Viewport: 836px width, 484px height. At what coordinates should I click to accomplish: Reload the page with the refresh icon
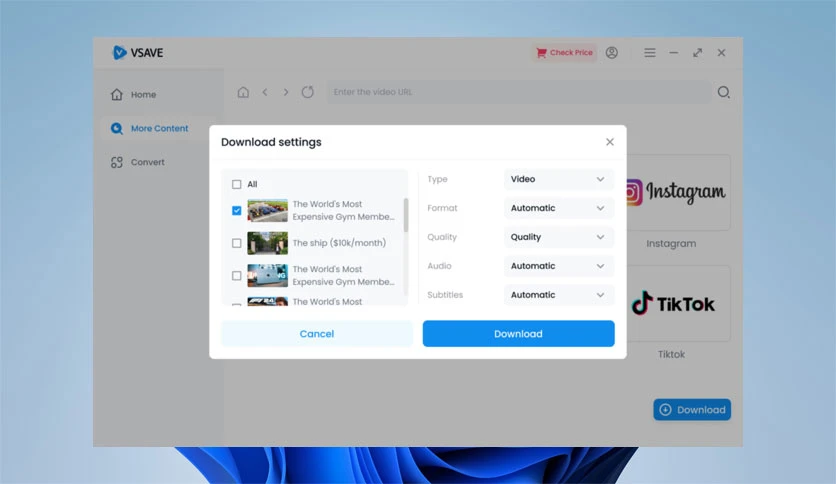click(x=308, y=92)
